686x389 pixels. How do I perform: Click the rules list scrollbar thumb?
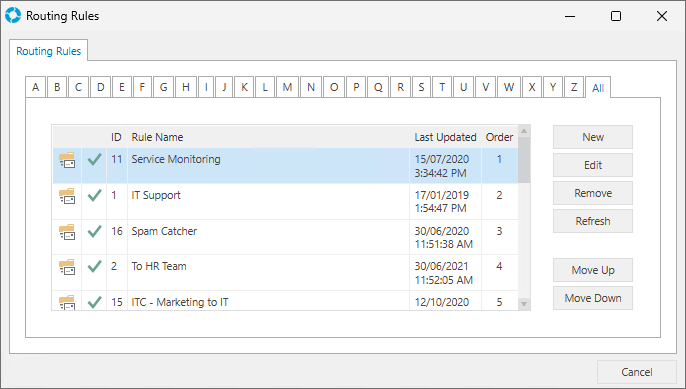pos(524,160)
